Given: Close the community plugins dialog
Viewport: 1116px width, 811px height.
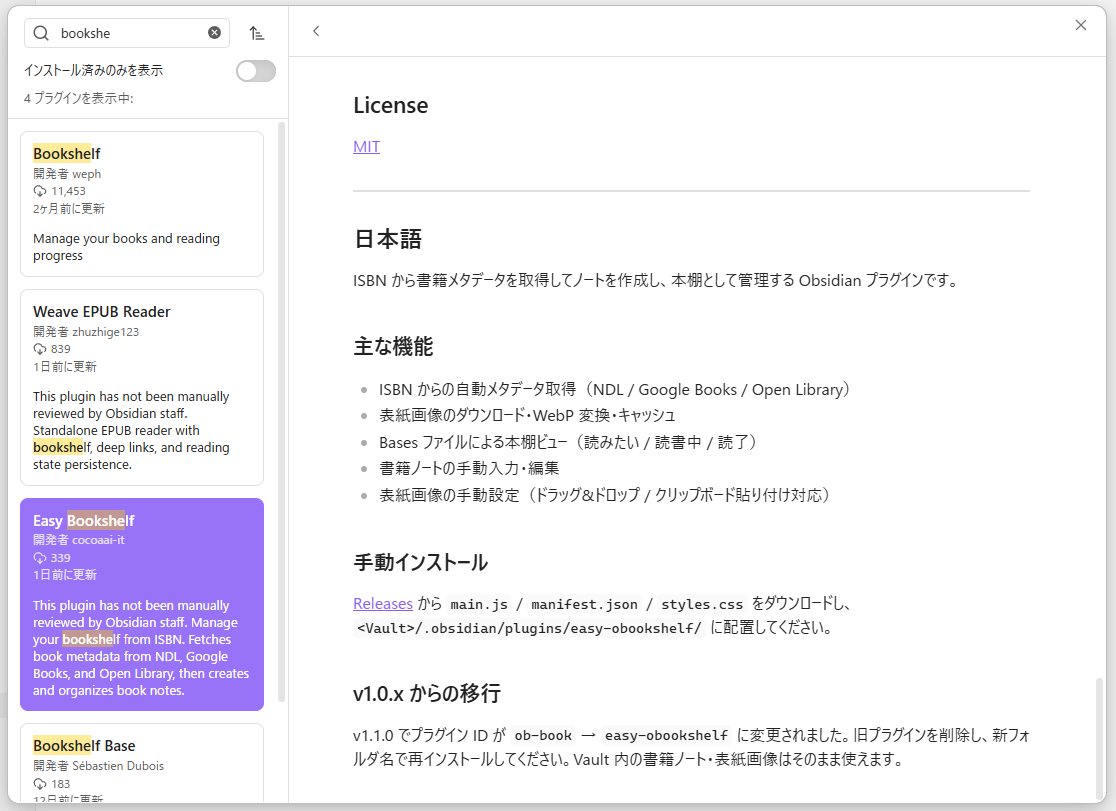Looking at the screenshot, I should [x=1080, y=25].
